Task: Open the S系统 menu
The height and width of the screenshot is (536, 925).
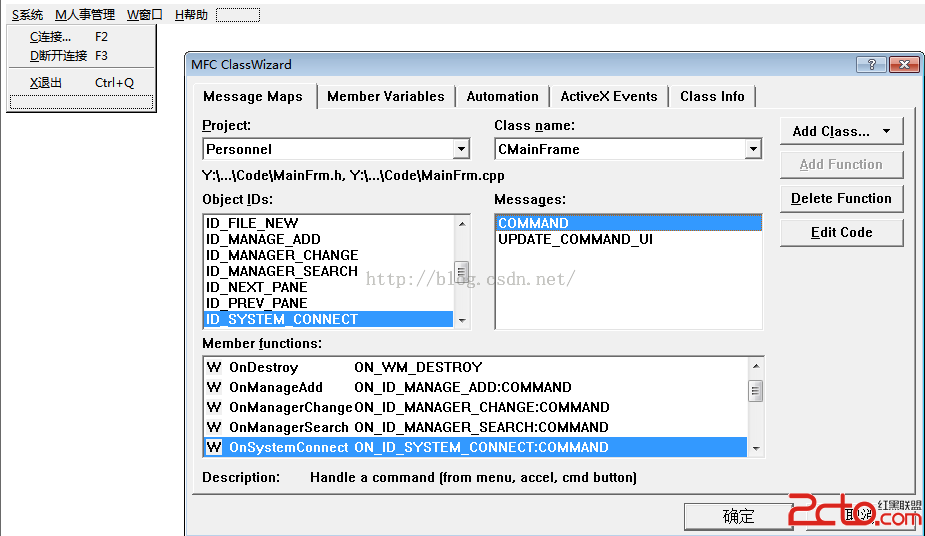Action: point(27,15)
